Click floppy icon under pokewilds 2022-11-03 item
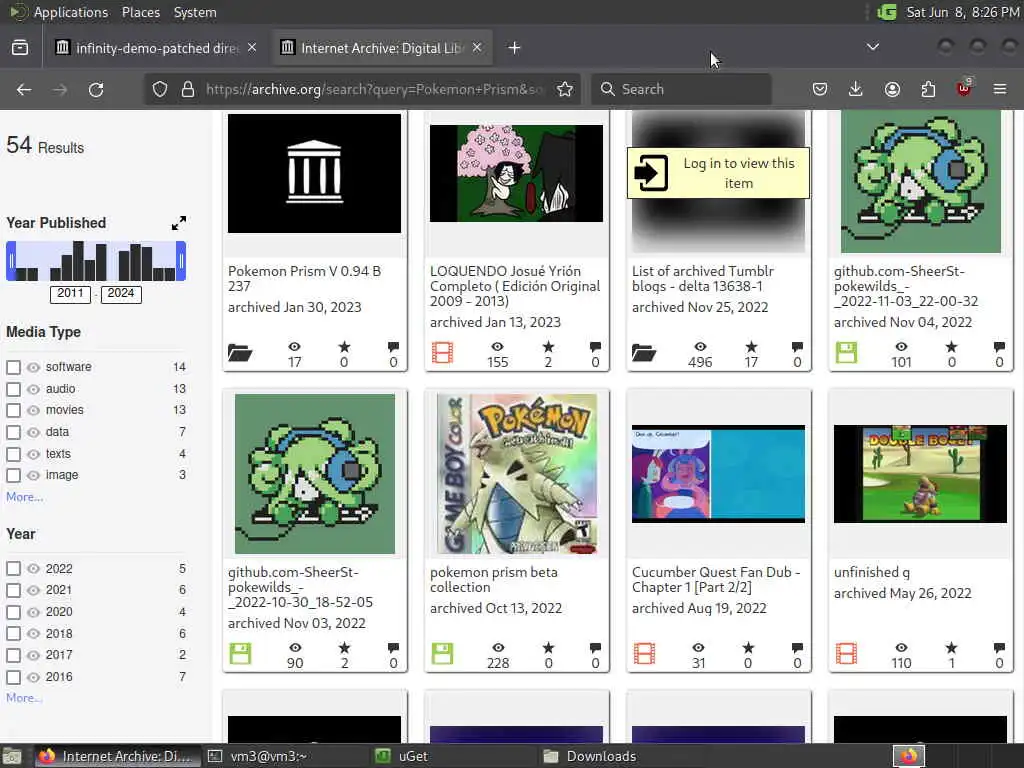This screenshot has width=1024, height=768. point(846,353)
